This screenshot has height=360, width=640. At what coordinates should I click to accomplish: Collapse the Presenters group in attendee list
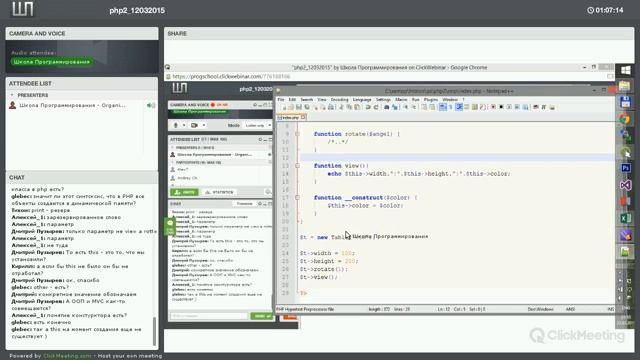tap(12, 95)
